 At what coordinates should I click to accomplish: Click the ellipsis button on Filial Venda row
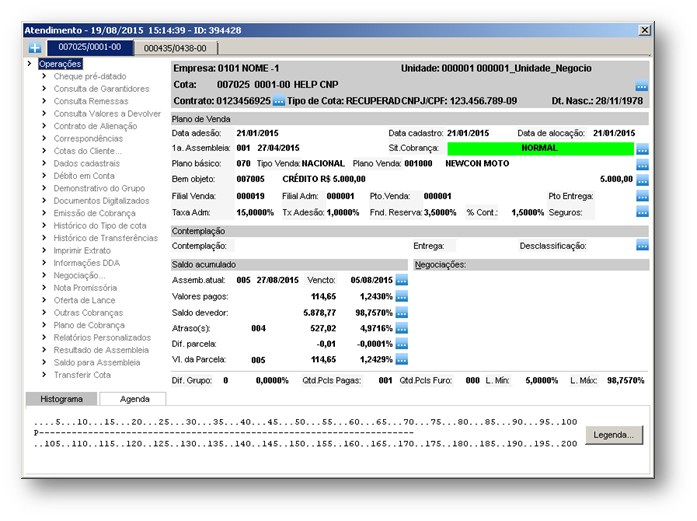[x=642, y=196]
